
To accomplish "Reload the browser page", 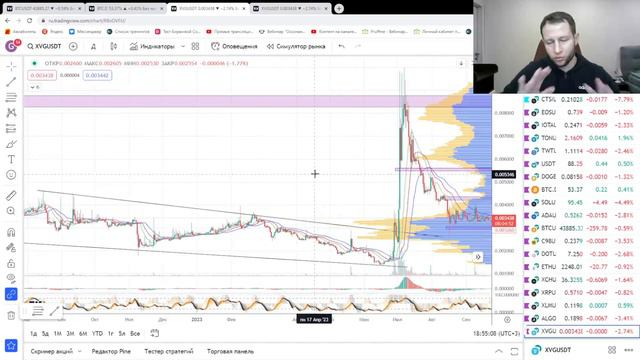I will [29, 20].
